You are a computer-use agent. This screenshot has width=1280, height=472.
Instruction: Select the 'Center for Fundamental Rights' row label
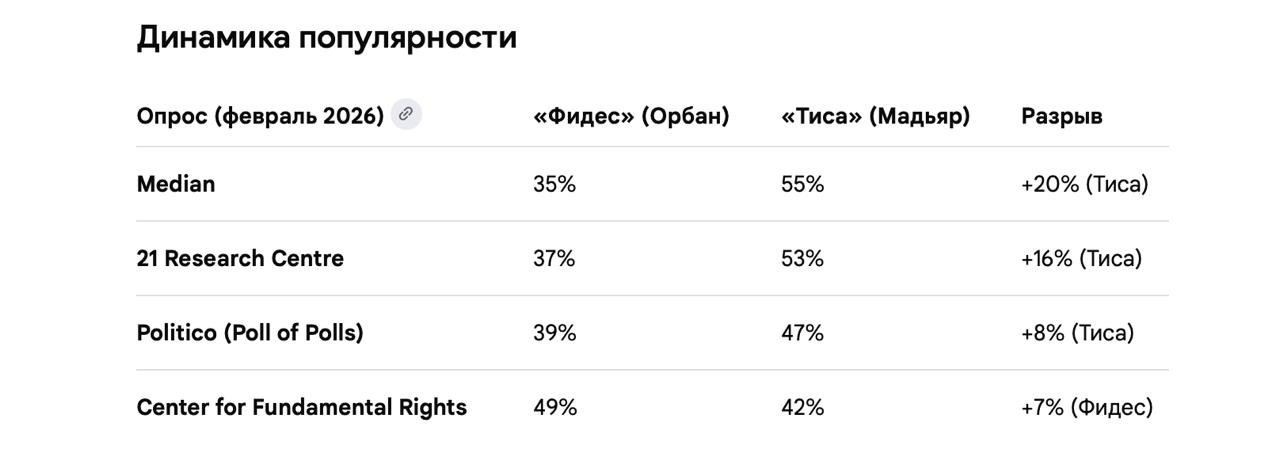tap(301, 407)
